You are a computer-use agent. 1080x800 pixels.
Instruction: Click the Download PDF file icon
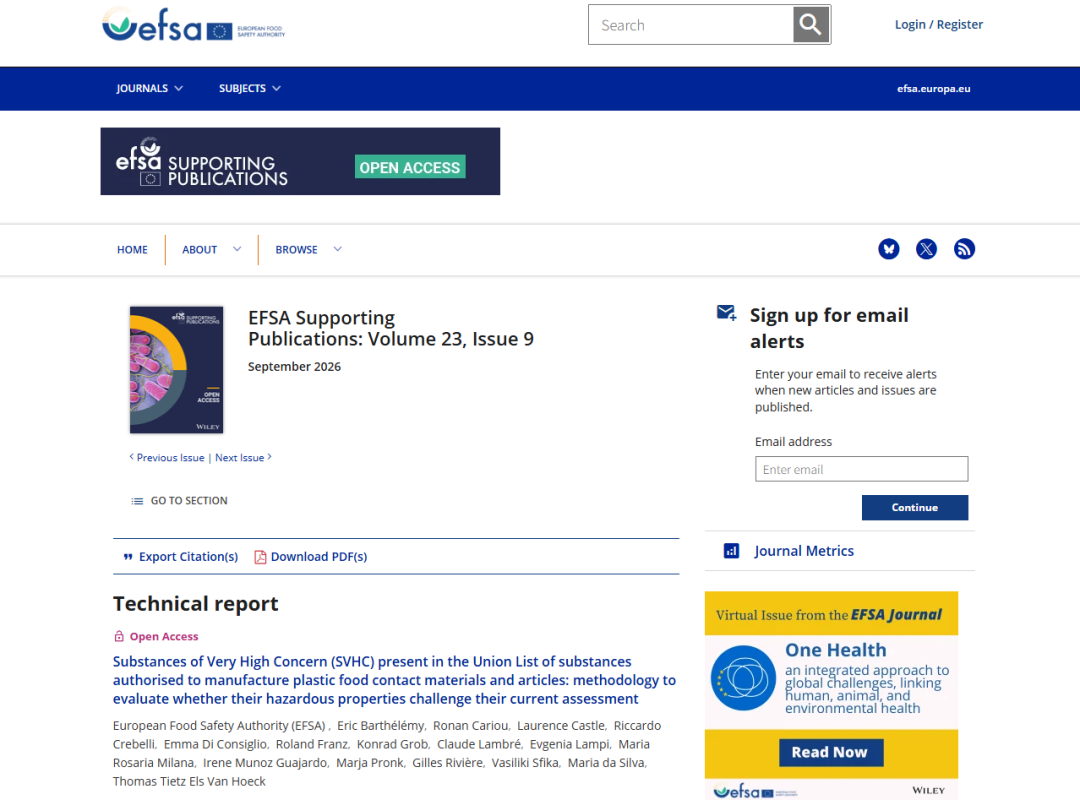pos(260,557)
